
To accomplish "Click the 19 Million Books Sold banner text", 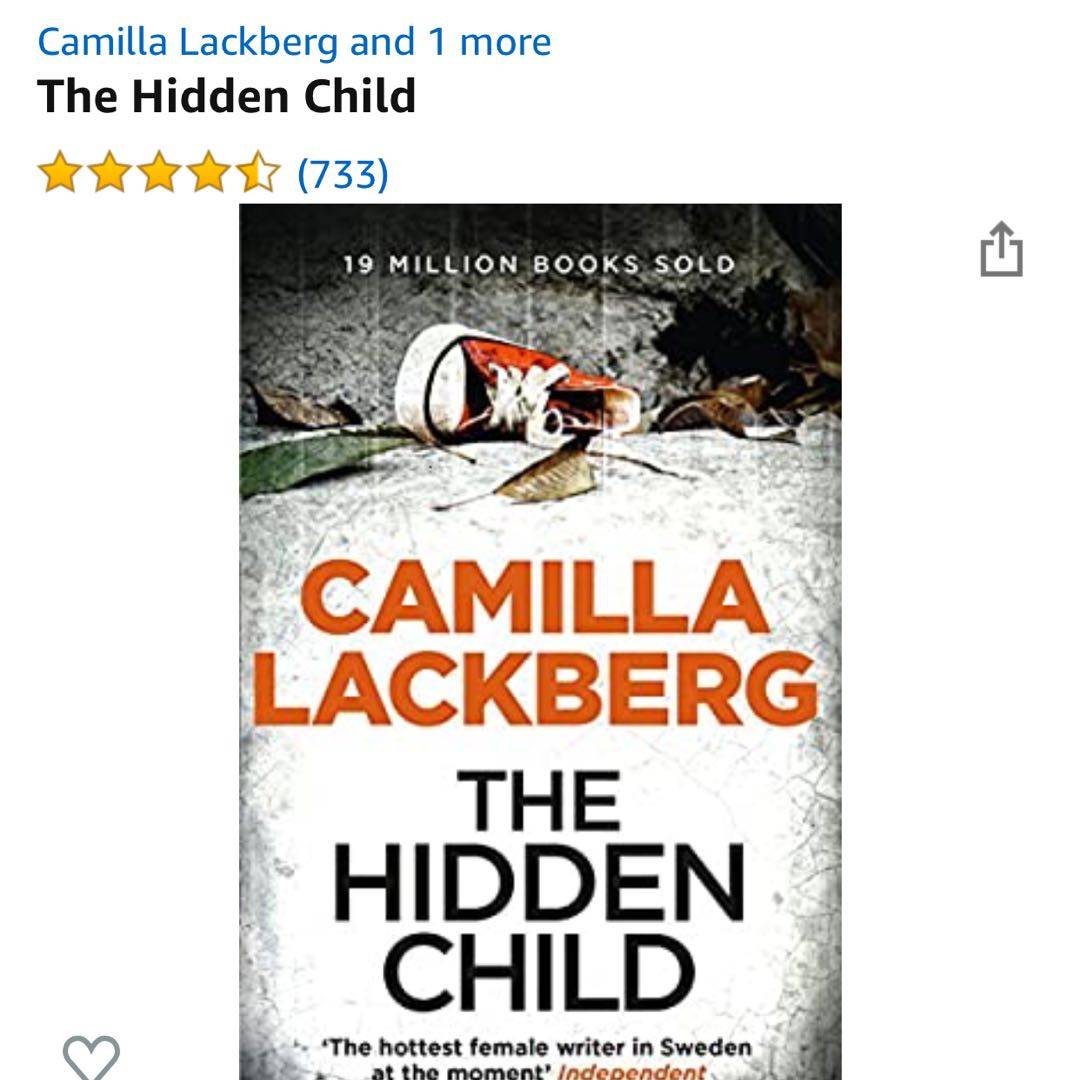I will point(539,264).
